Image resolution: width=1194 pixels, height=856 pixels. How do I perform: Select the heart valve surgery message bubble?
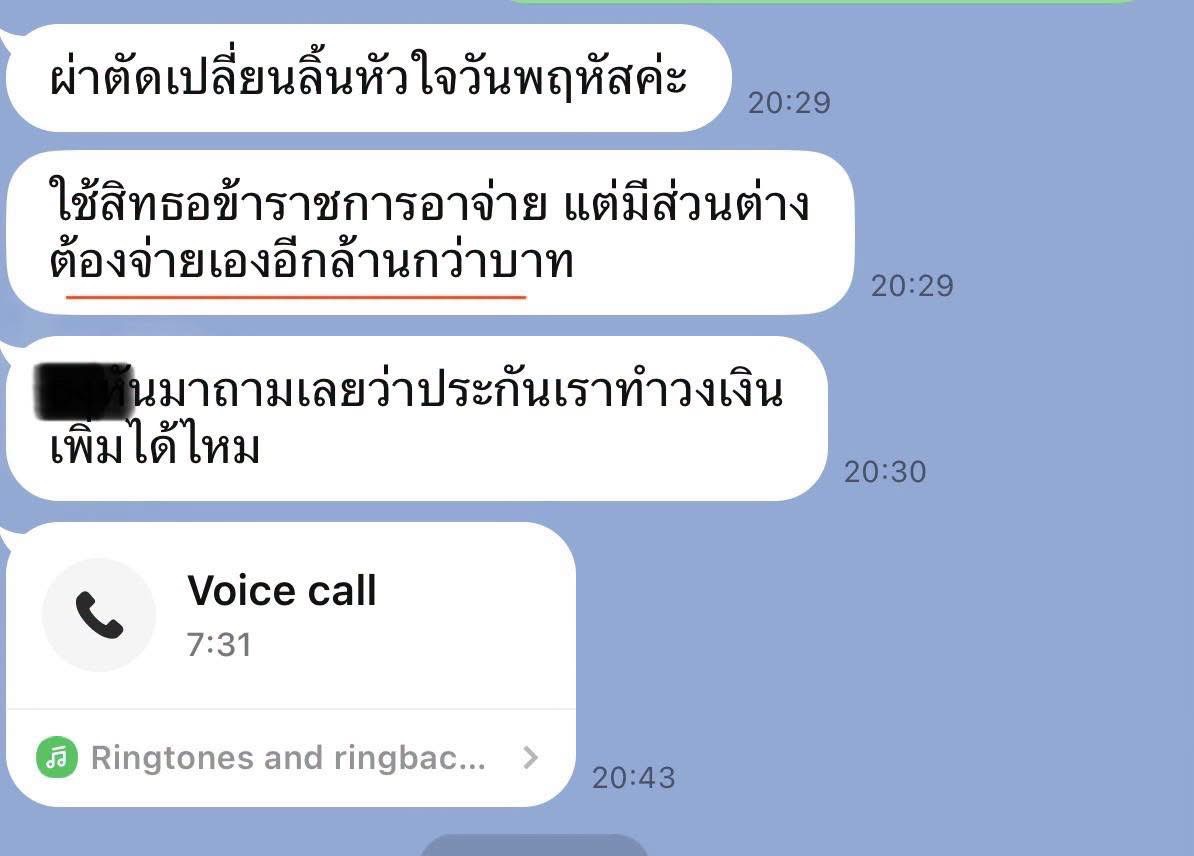click(x=369, y=78)
